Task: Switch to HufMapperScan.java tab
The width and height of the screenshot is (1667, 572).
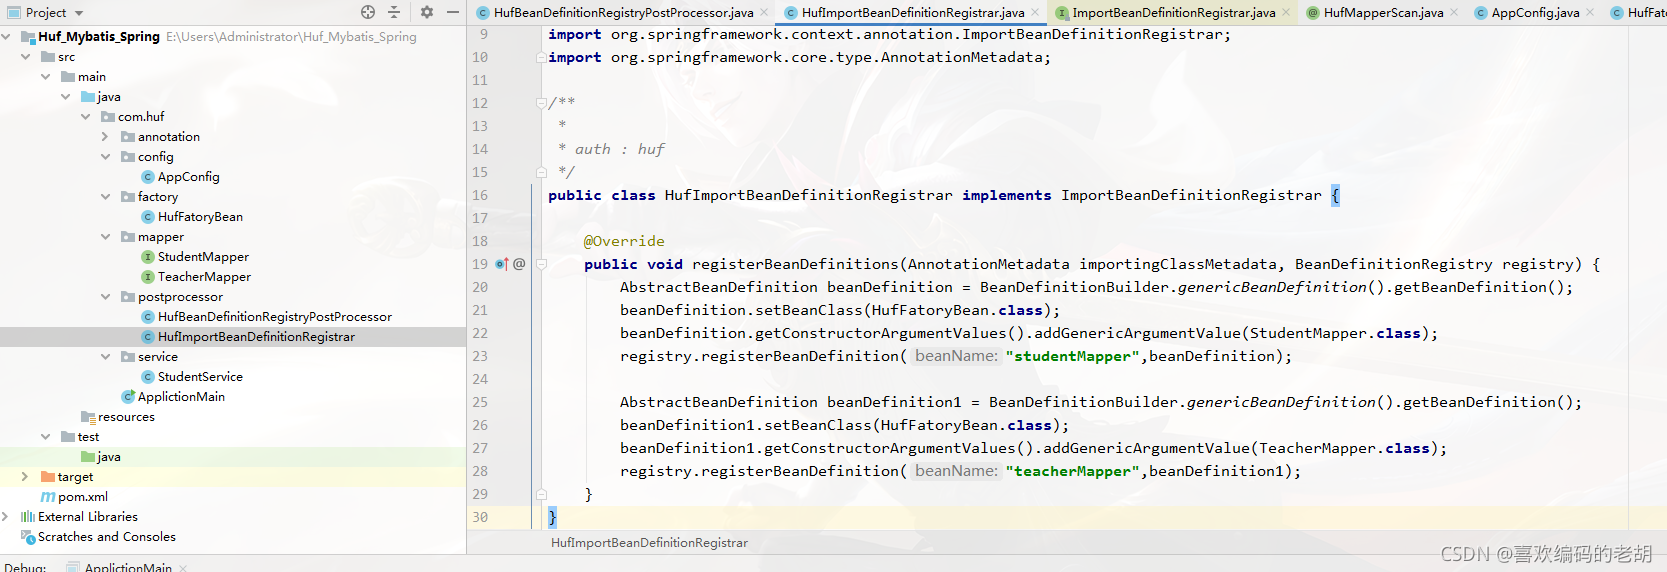Action: click(x=1383, y=12)
